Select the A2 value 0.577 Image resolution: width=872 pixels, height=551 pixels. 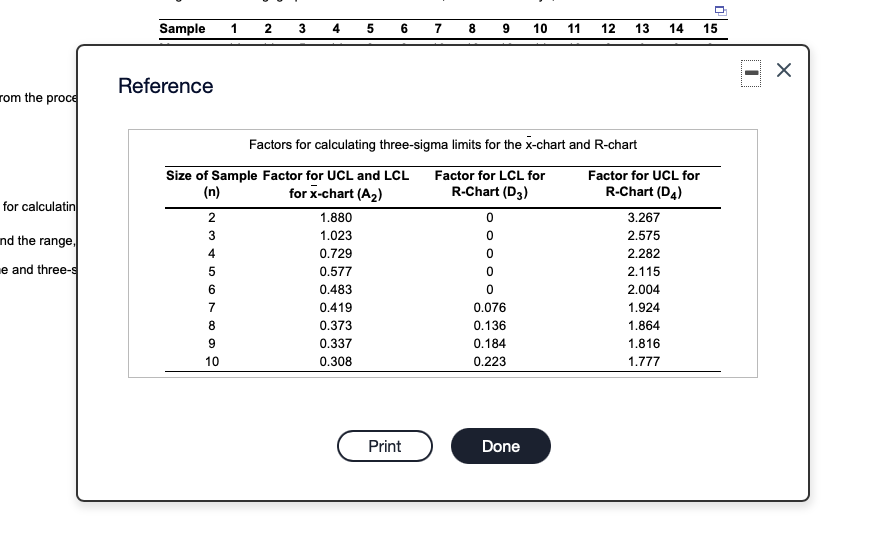pos(335,271)
